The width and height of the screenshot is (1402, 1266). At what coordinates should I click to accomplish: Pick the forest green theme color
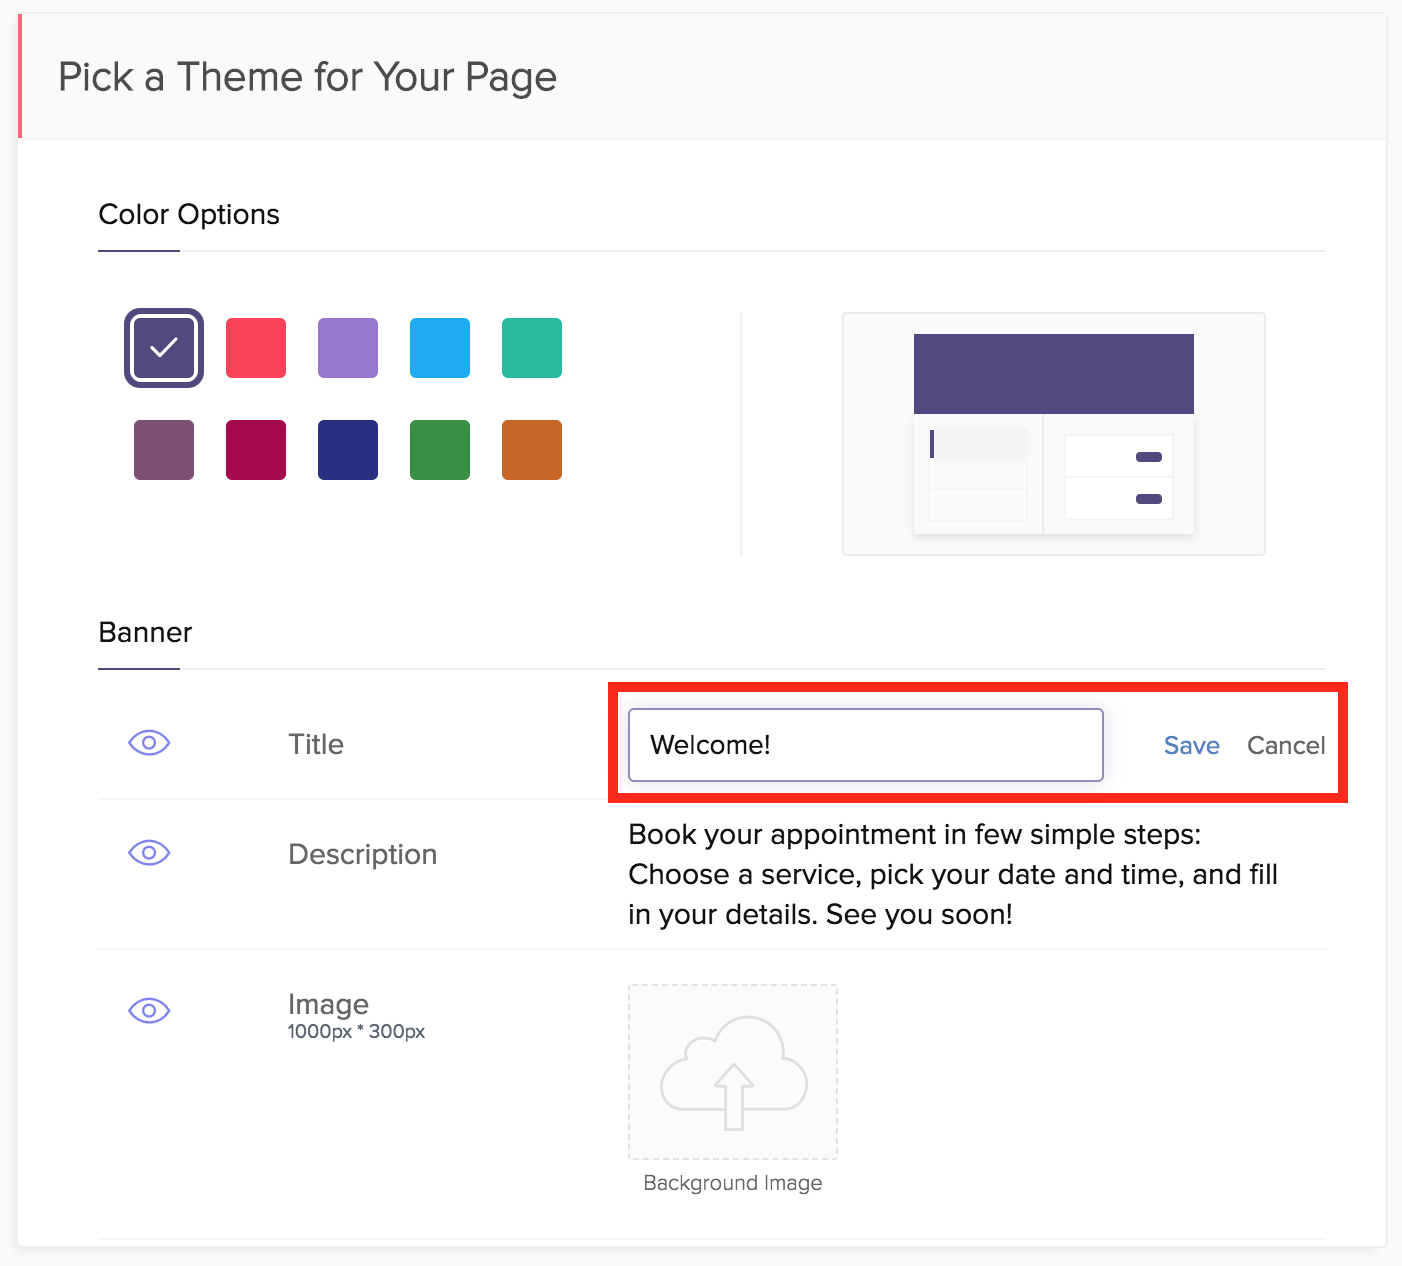[440, 450]
